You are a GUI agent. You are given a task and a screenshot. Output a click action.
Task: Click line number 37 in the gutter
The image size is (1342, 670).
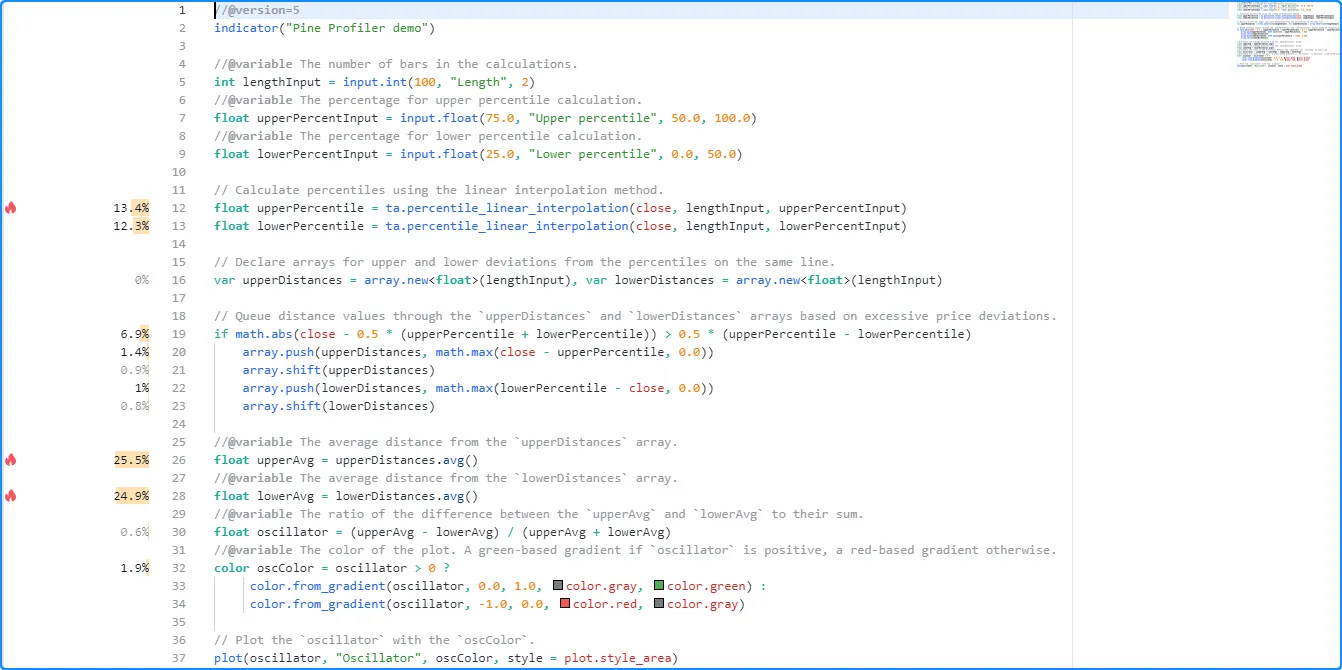(178, 658)
